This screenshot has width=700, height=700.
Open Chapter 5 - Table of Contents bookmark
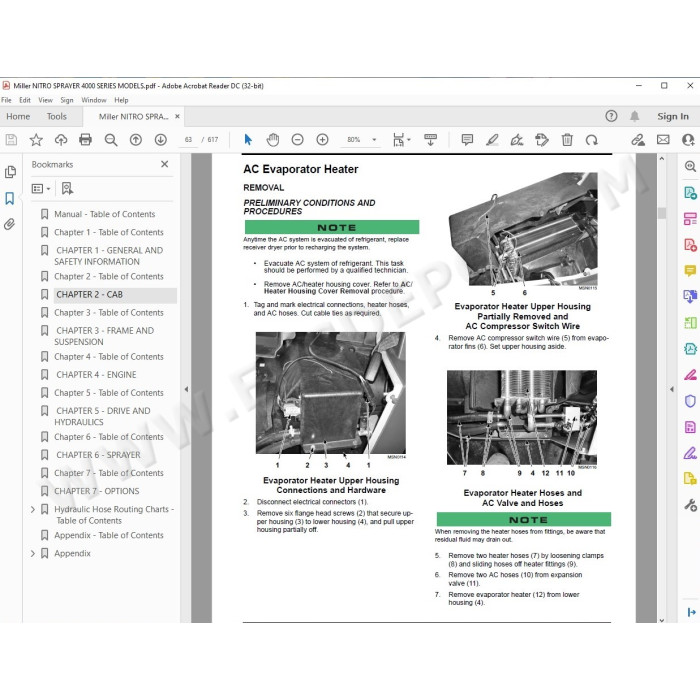point(108,393)
